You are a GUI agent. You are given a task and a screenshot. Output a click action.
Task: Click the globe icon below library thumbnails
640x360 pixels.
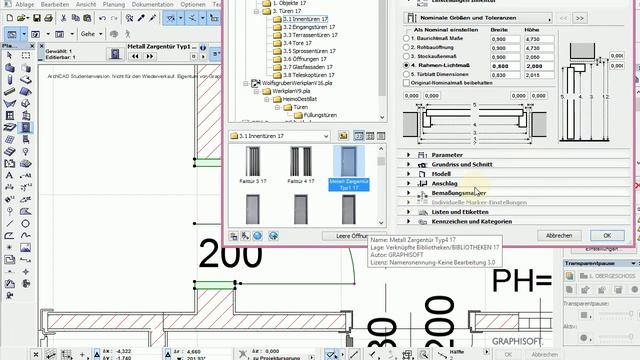pyautogui.click(x=257, y=236)
